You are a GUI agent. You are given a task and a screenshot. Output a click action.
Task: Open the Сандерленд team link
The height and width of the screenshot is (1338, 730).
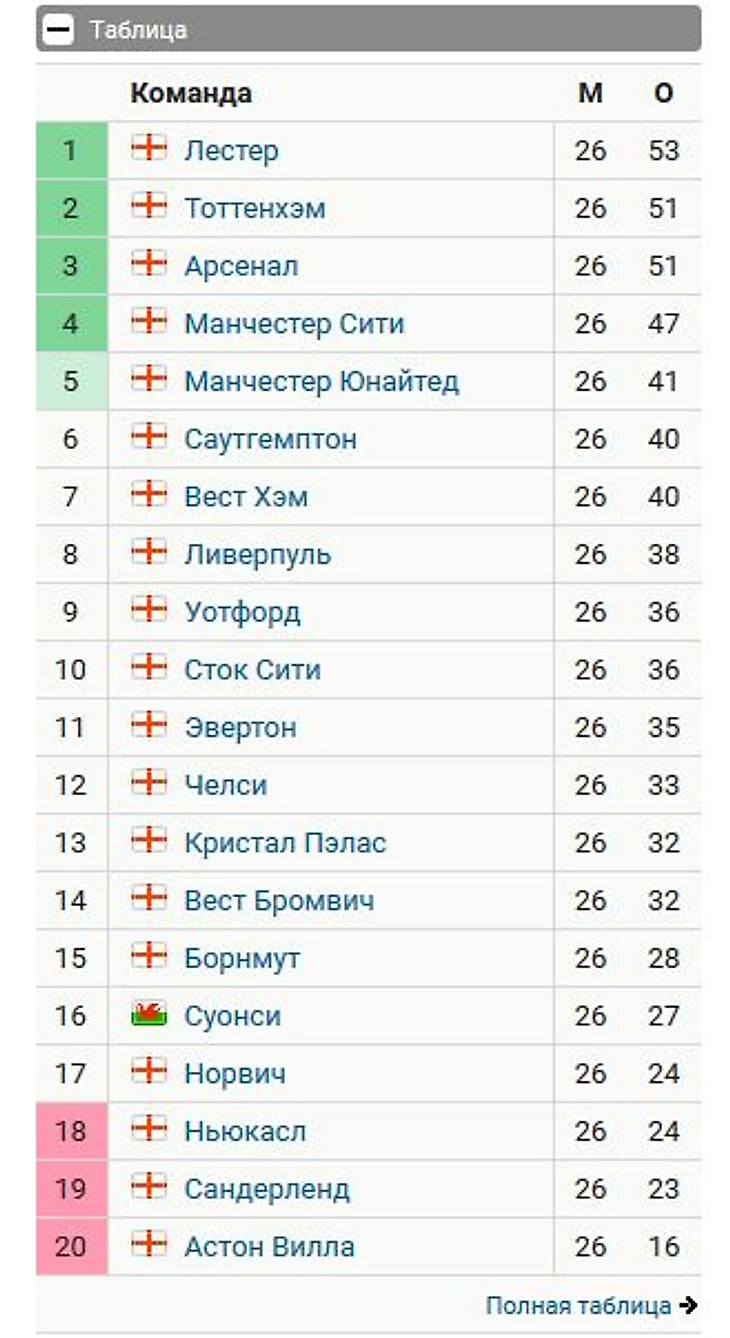point(267,1189)
